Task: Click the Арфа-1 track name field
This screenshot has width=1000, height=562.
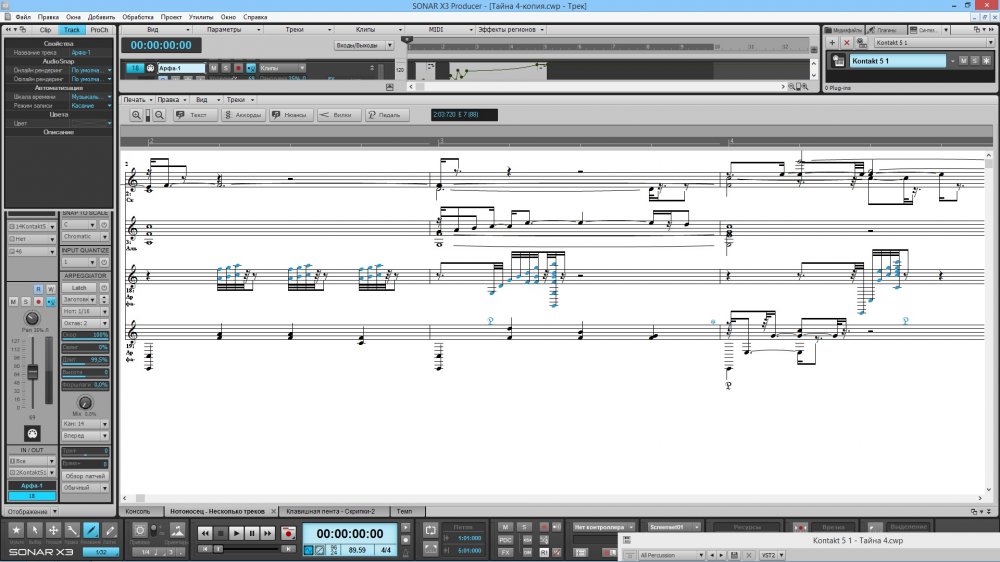Action: pos(181,68)
